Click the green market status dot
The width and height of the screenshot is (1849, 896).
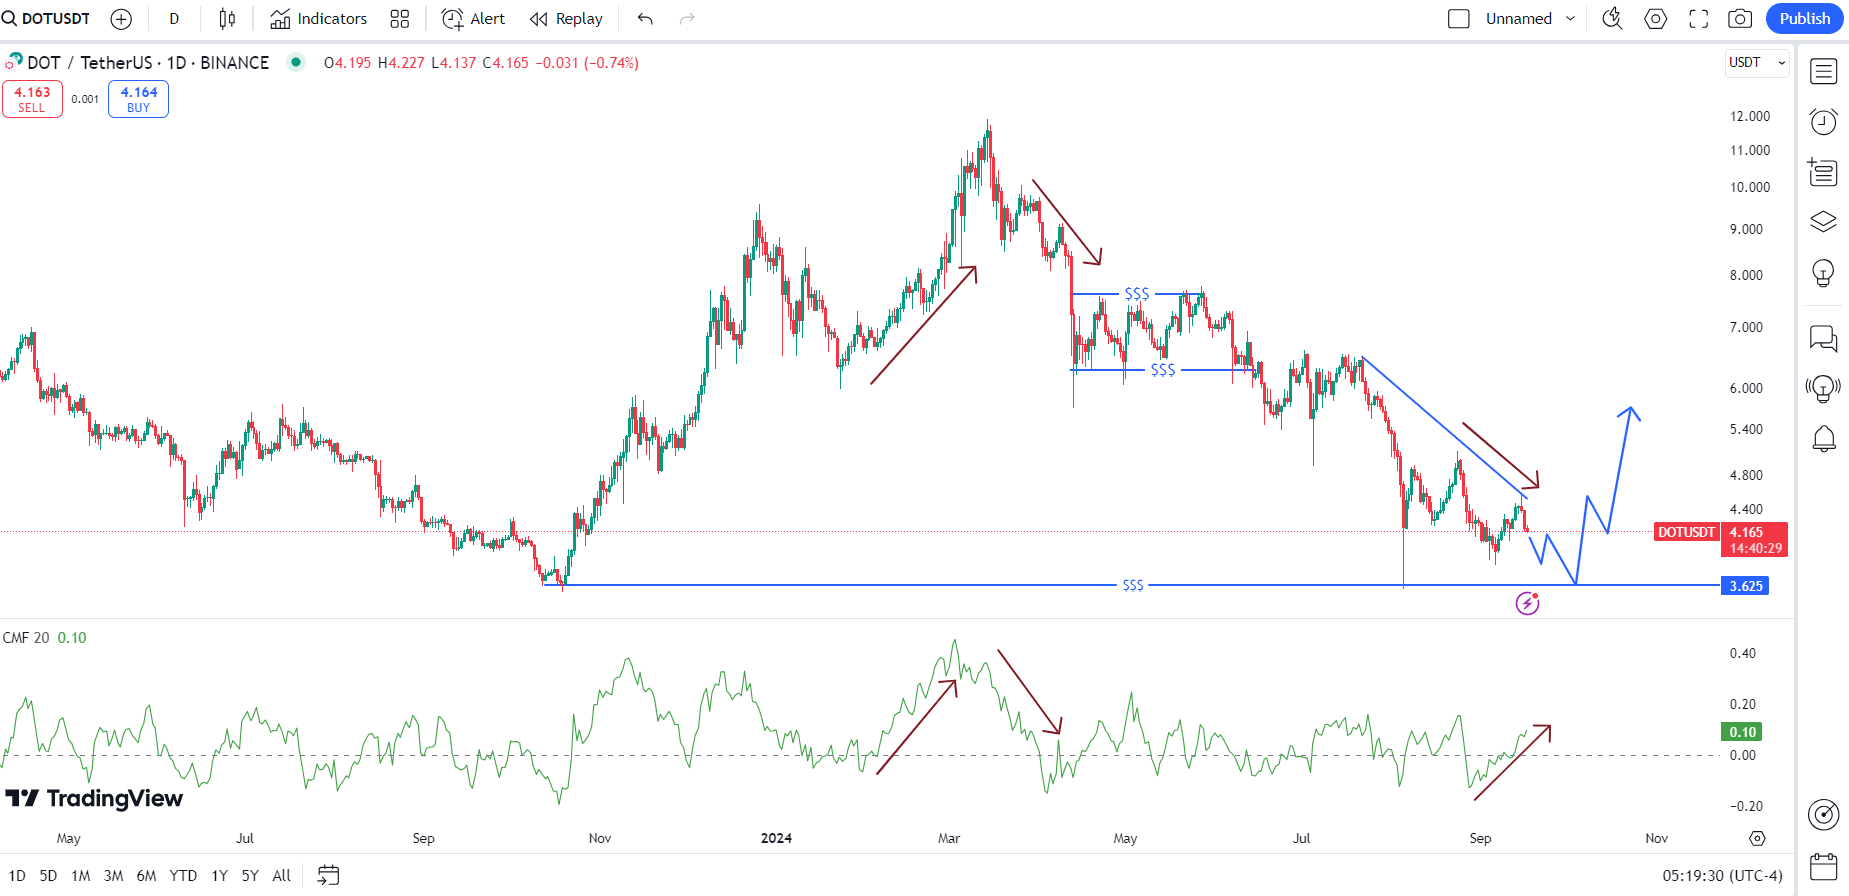(x=296, y=62)
